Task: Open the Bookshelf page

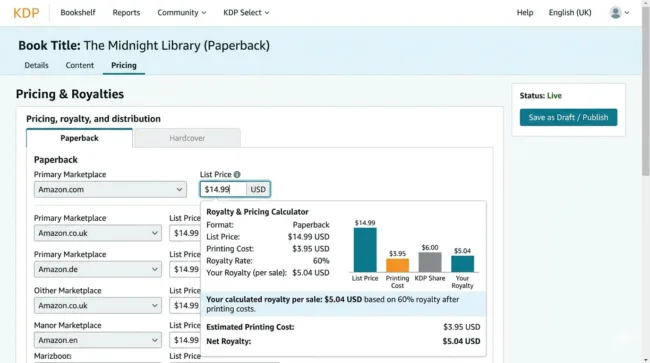Action: tap(78, 12)
